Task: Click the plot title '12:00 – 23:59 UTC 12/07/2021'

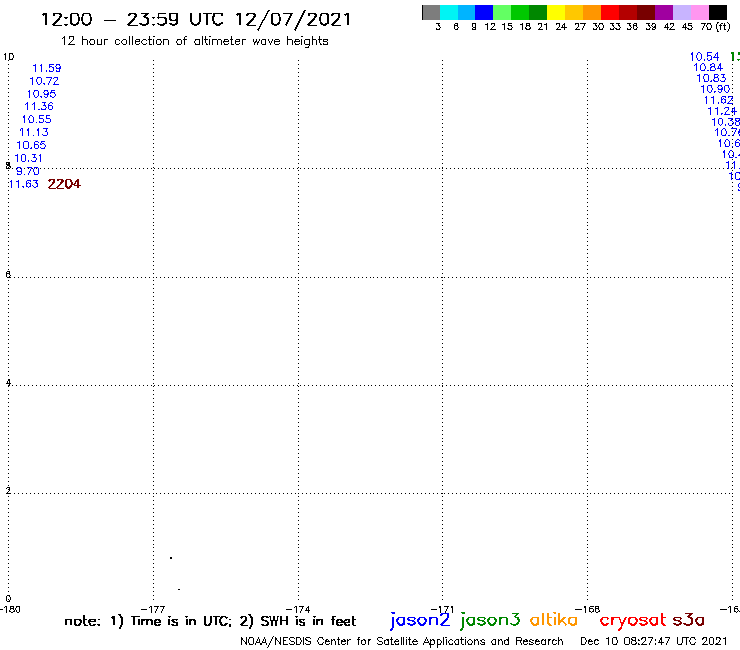Action: pyautogui.click(x=196, y=19)
